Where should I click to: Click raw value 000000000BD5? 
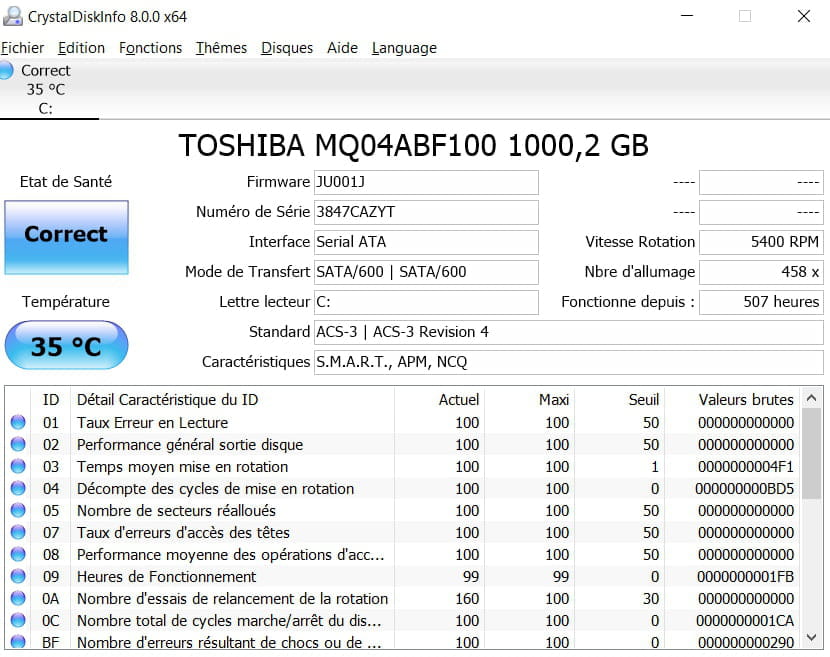click(x=745, y=489)
